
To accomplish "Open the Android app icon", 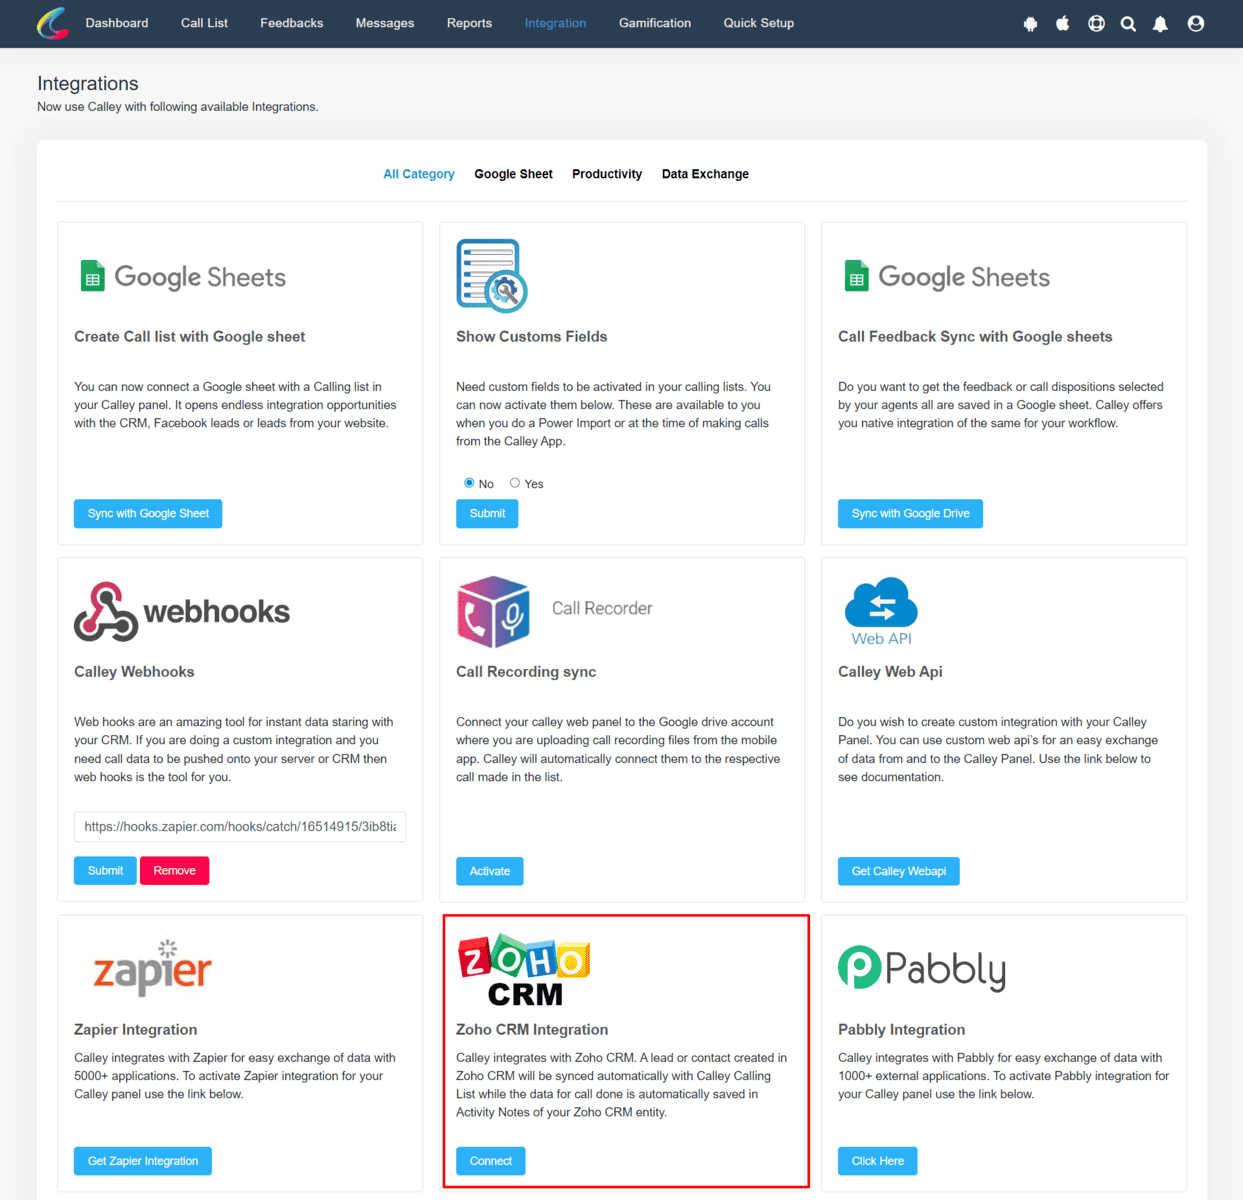I will (1031, 24).
